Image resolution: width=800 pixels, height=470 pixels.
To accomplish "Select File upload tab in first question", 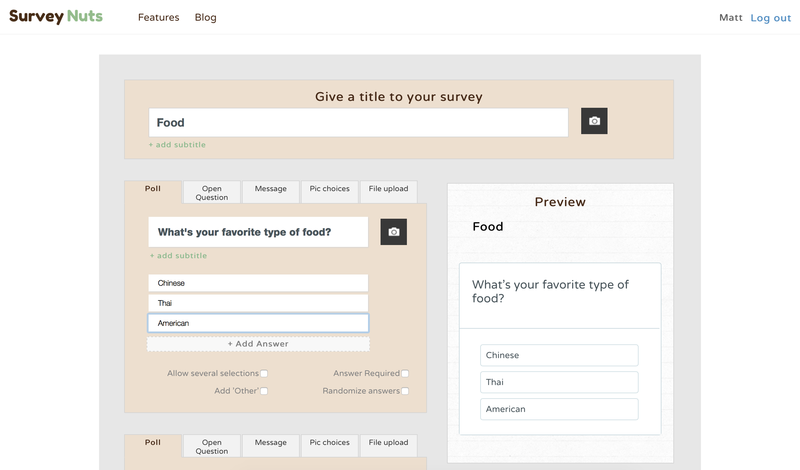I will 388,189.
